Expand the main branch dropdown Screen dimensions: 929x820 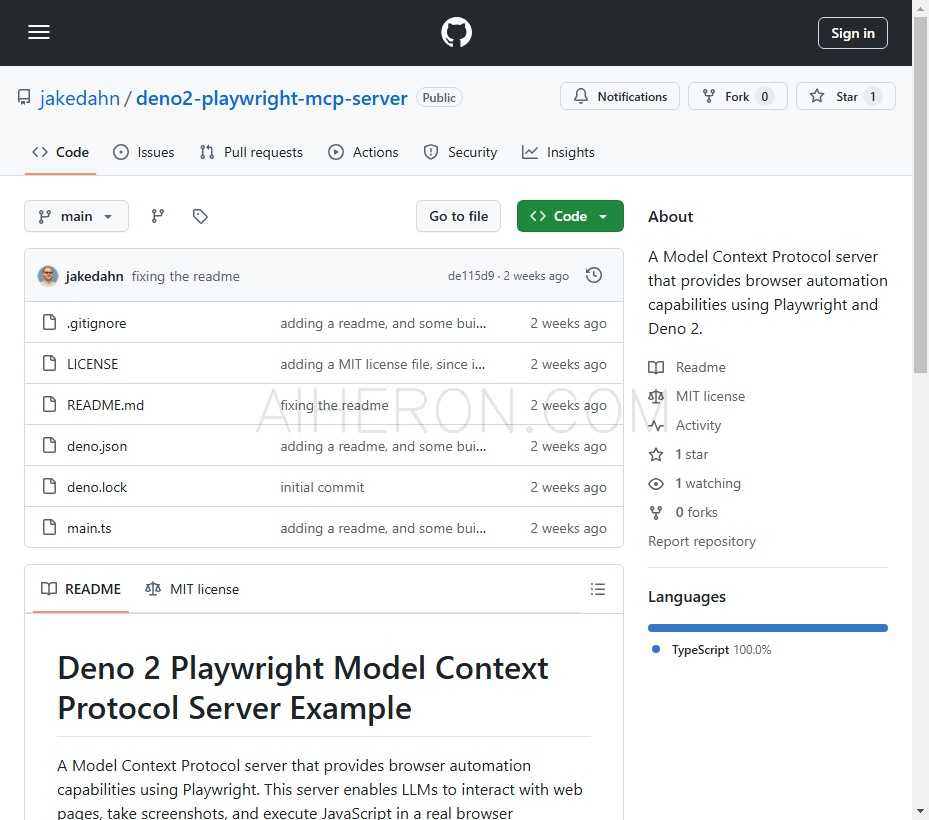tap(76, 216)
